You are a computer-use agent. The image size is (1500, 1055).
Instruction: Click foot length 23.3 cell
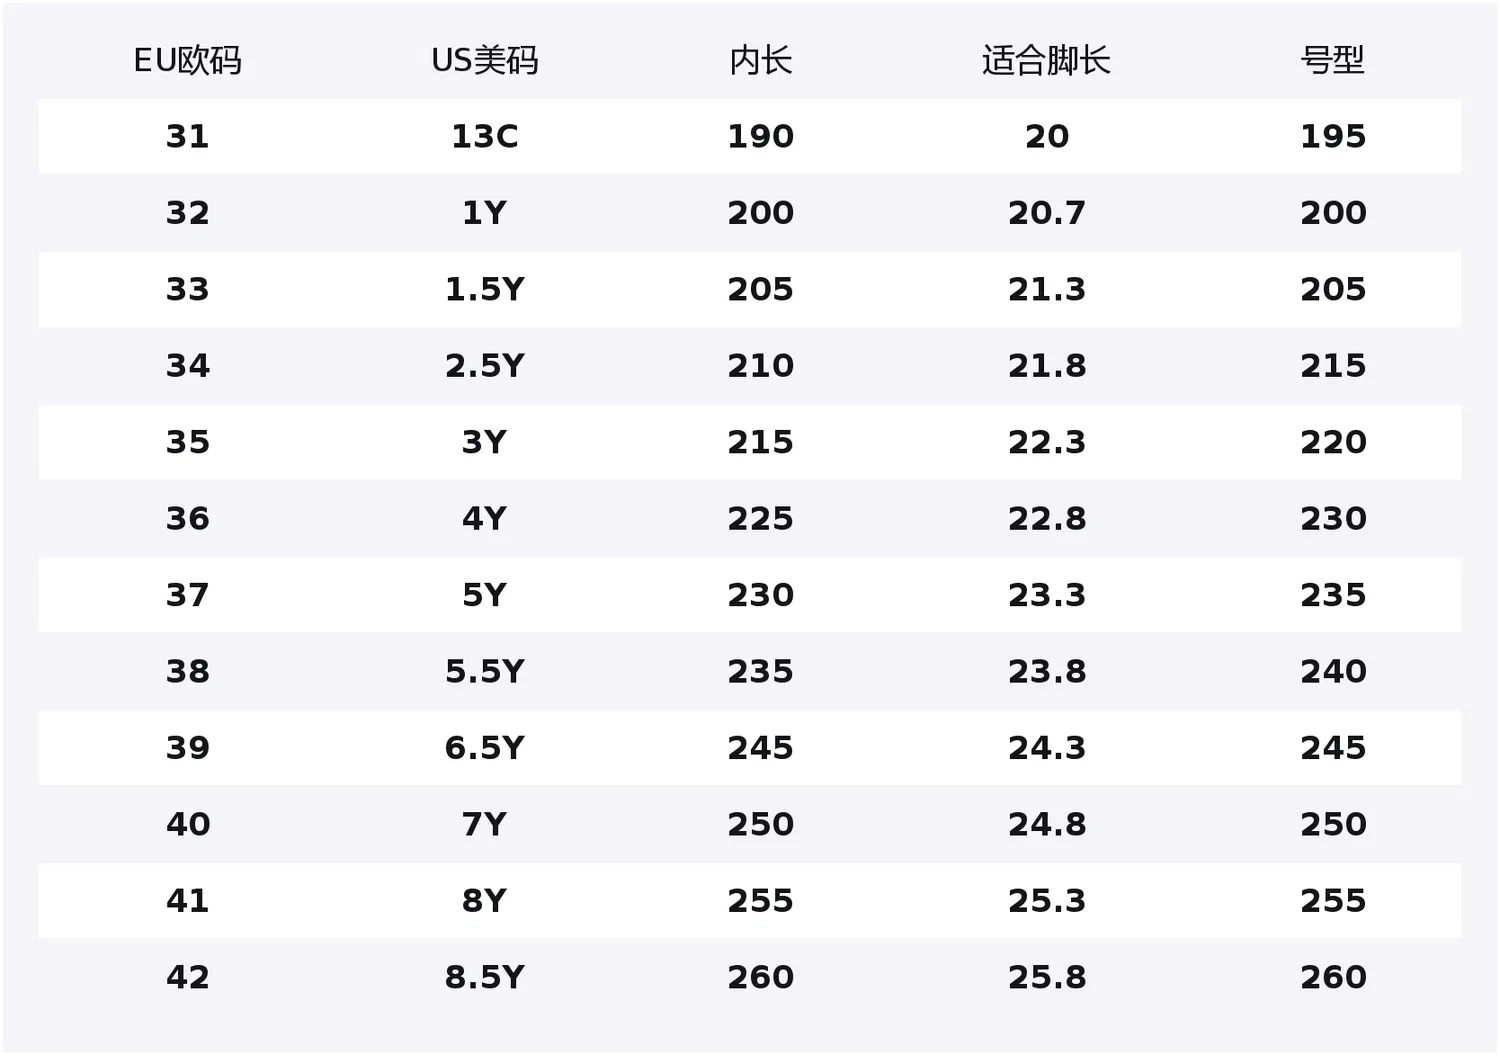coord(1046,595)
